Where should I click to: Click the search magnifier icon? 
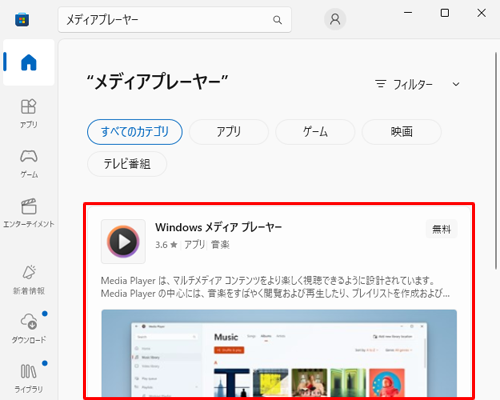277,20
